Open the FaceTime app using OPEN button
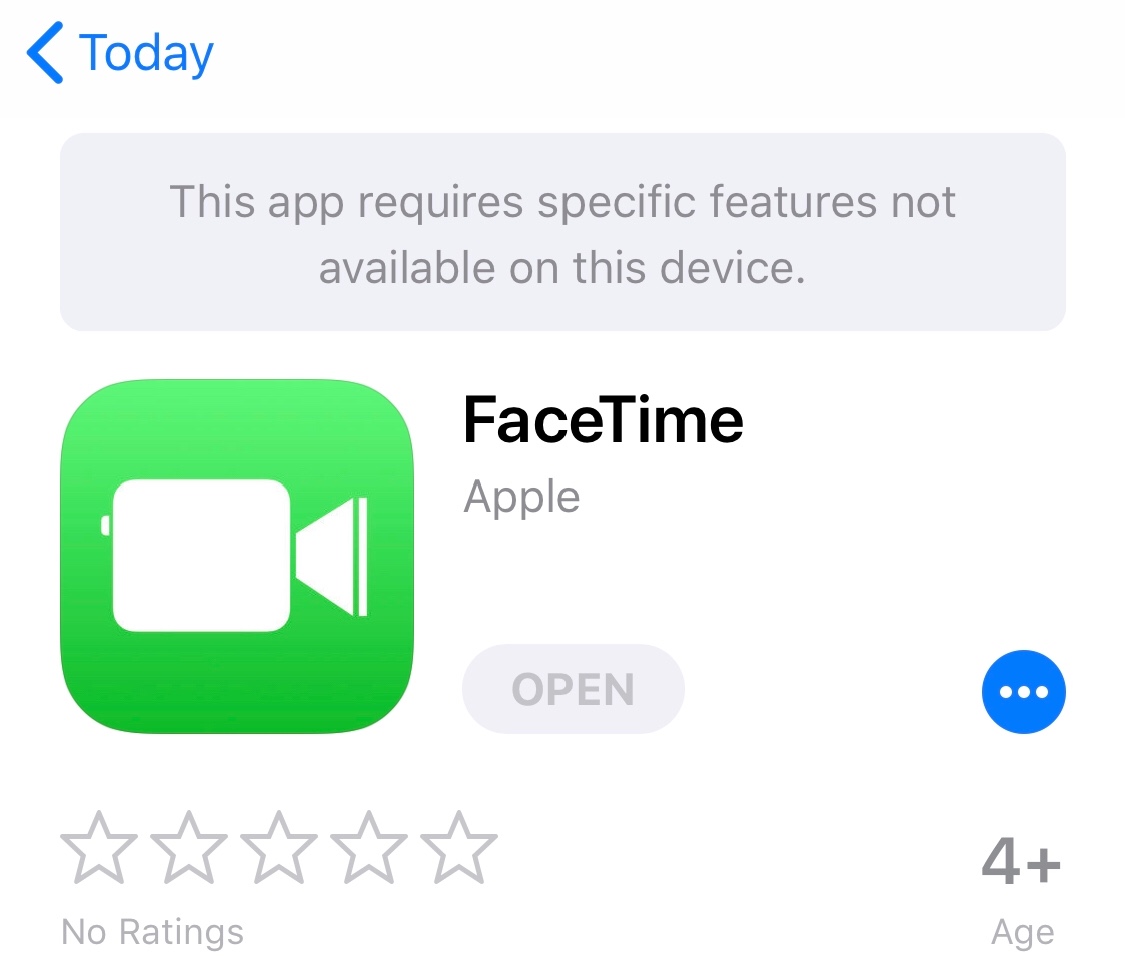The height and width of the screenshot is (967, 1125). click(x=573, y=689)
